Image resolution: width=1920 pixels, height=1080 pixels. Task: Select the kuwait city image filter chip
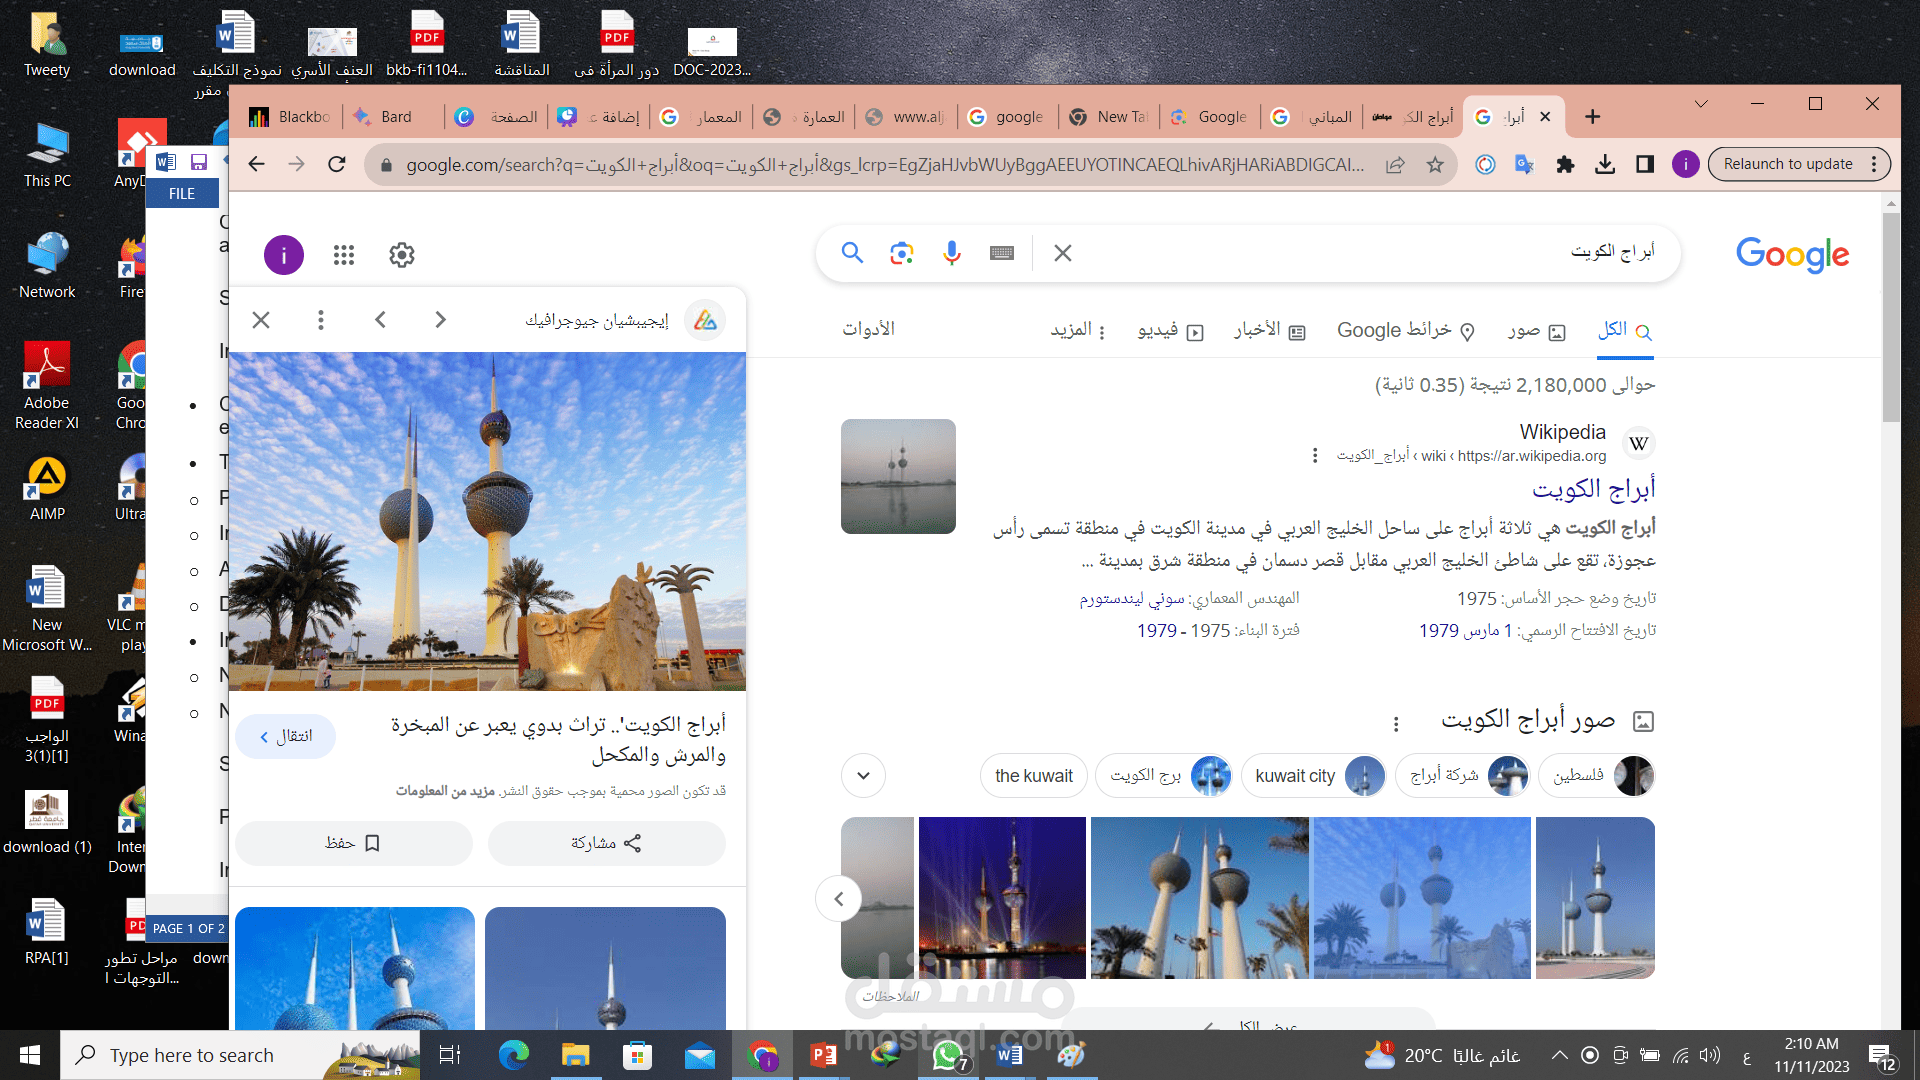coord(1313,776)
